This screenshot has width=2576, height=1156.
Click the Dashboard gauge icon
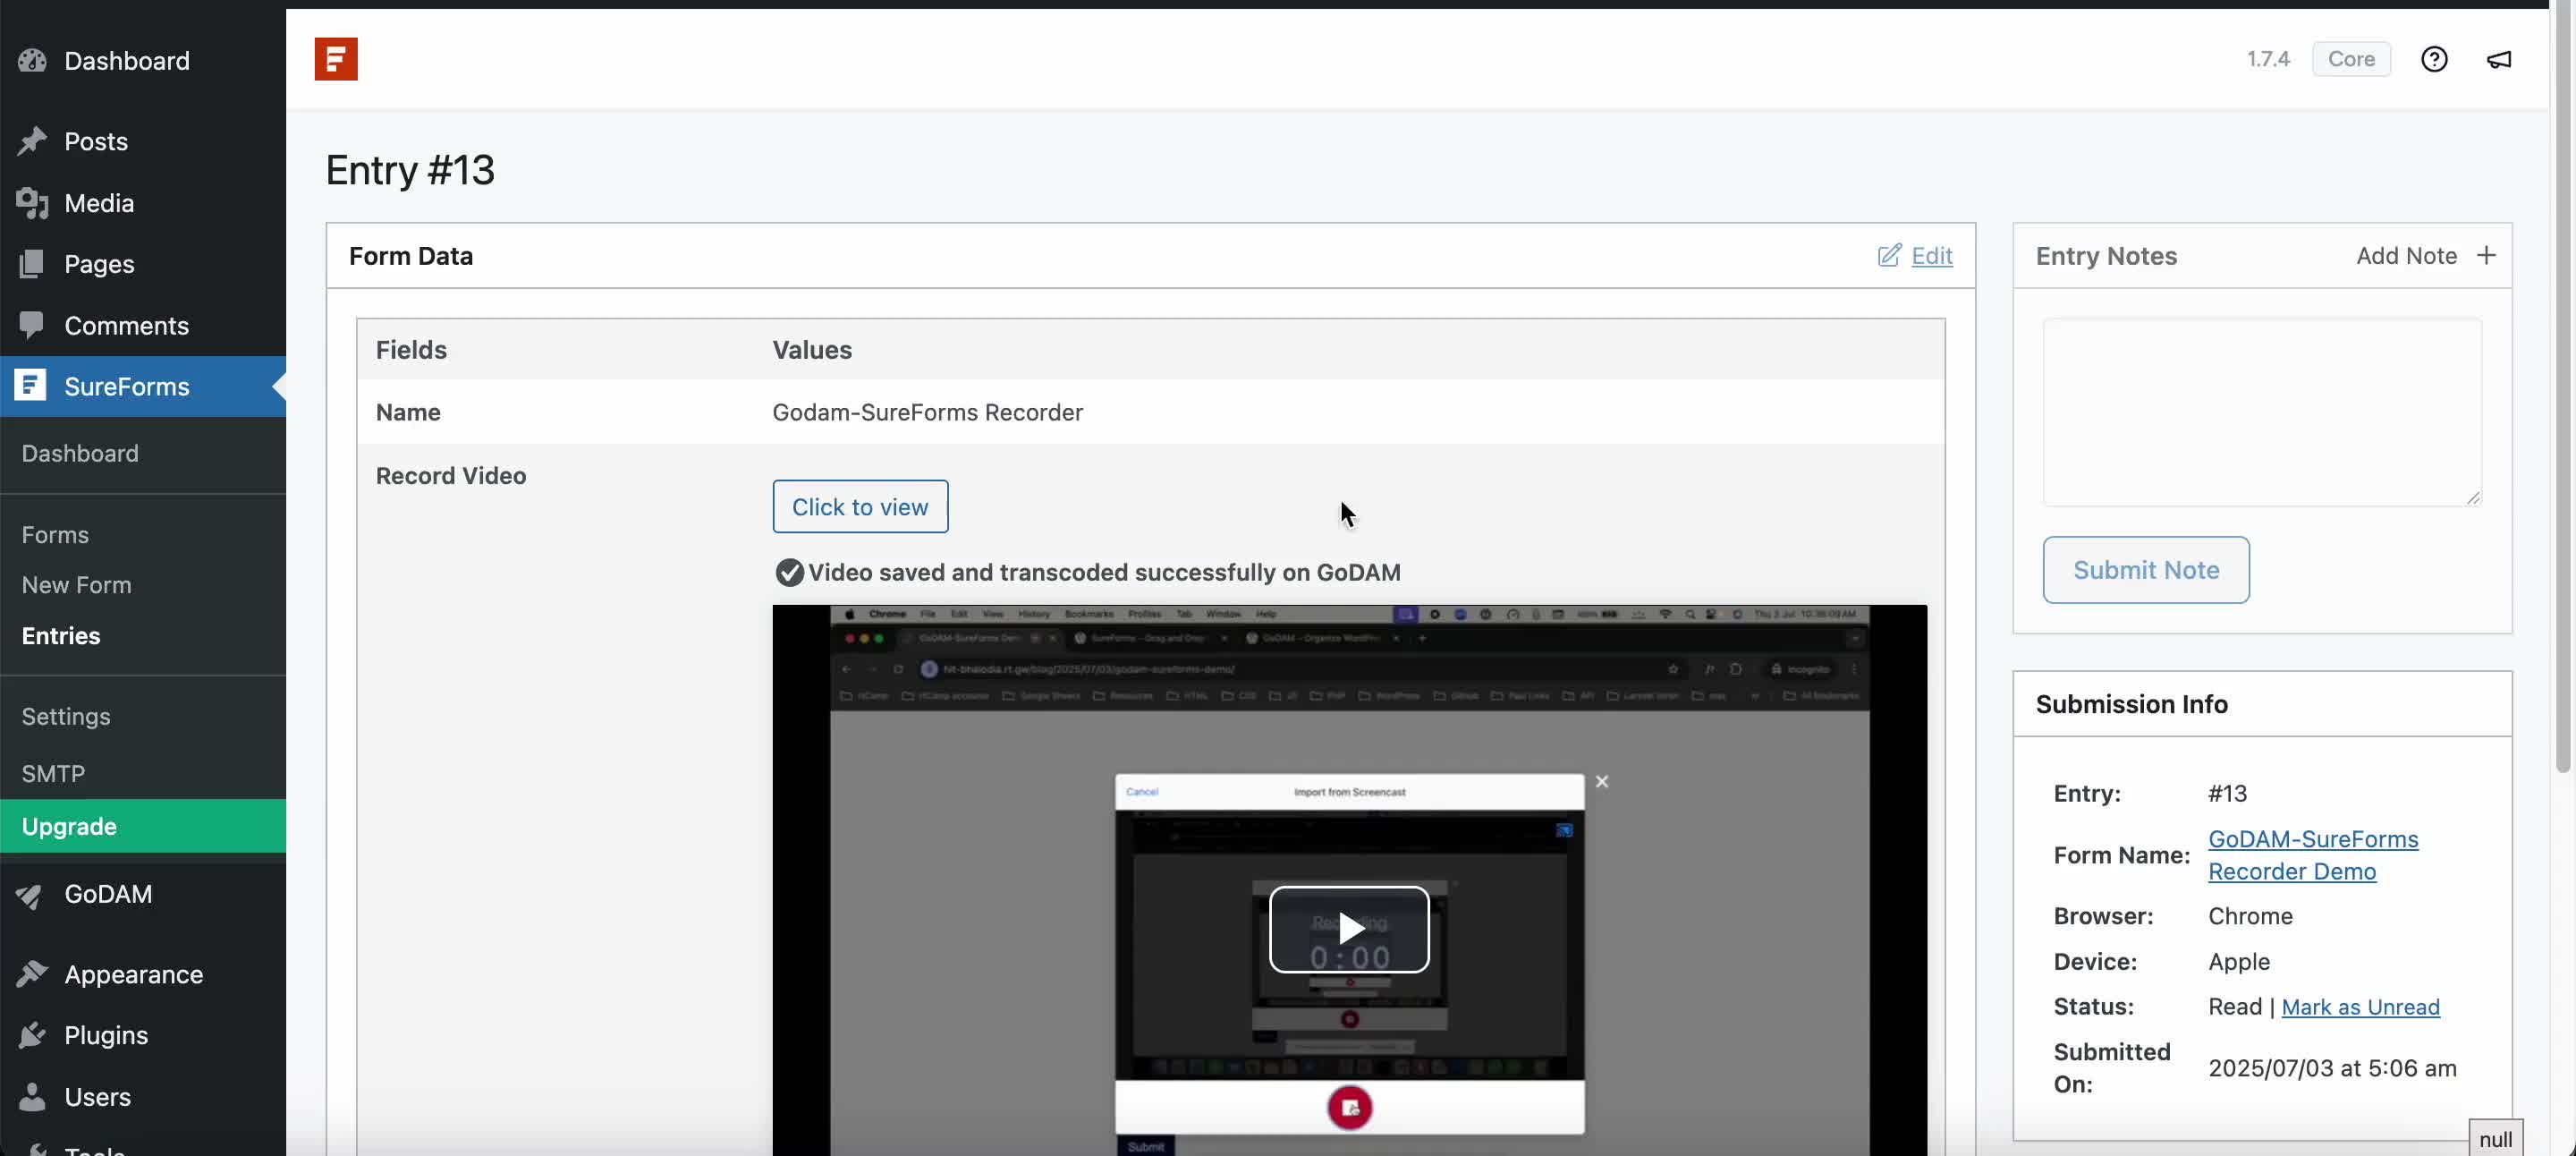pyautogui.click(x=32, y=61)
